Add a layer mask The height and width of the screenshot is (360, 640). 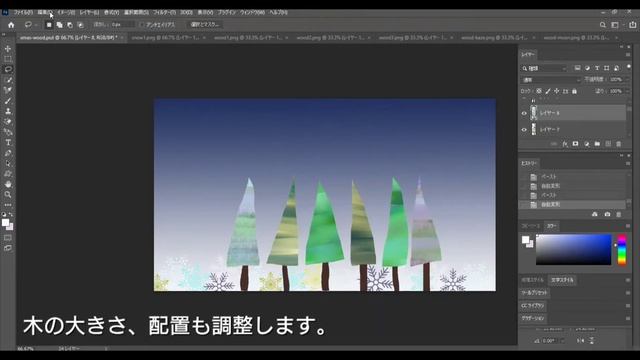(x=576, y=144)
